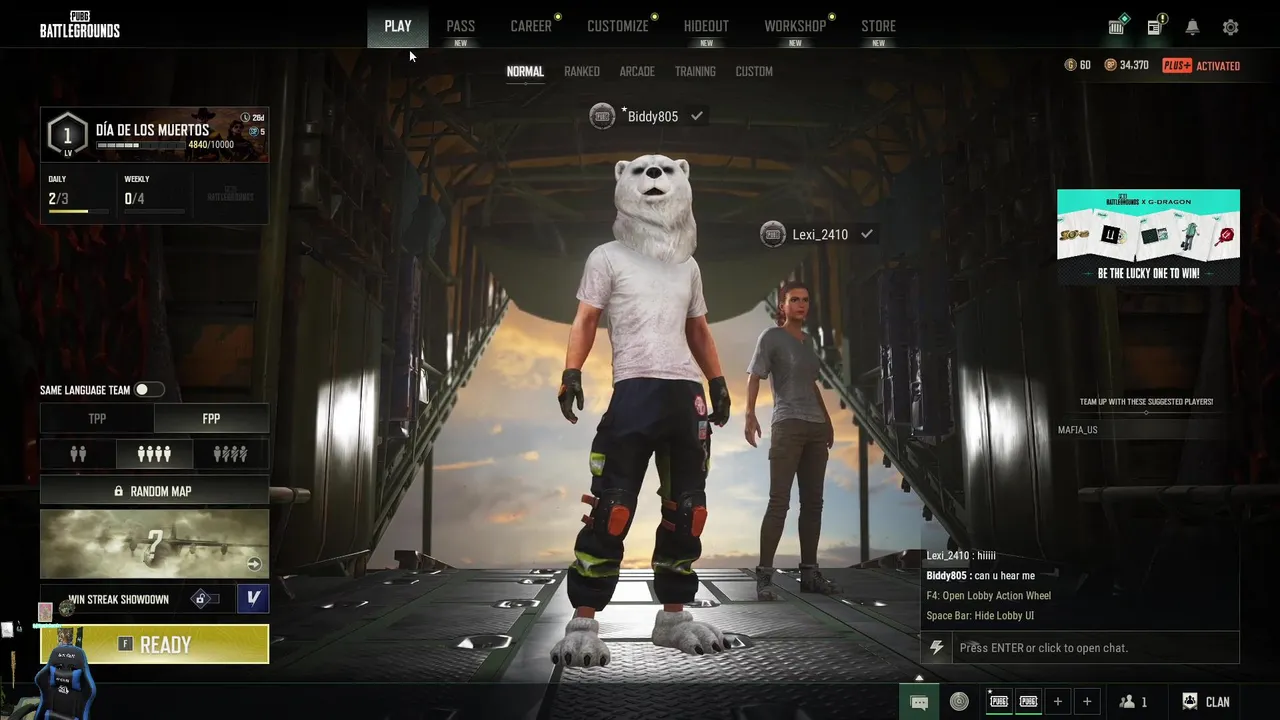Open the Día de los Muertos pass card
The width and height of the screenshot is (1280, 720).
[x=154, y=134]
